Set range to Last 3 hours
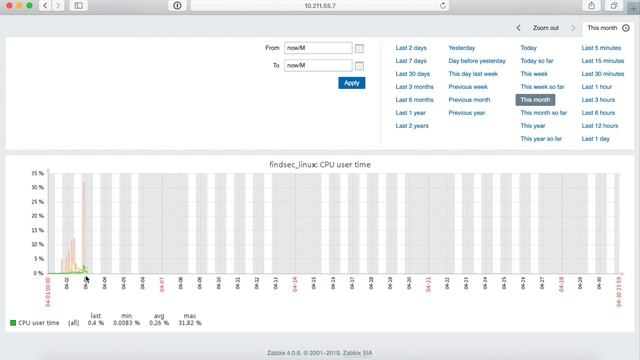Viewport: 640px width, 360px height. [x=598, y=100]
